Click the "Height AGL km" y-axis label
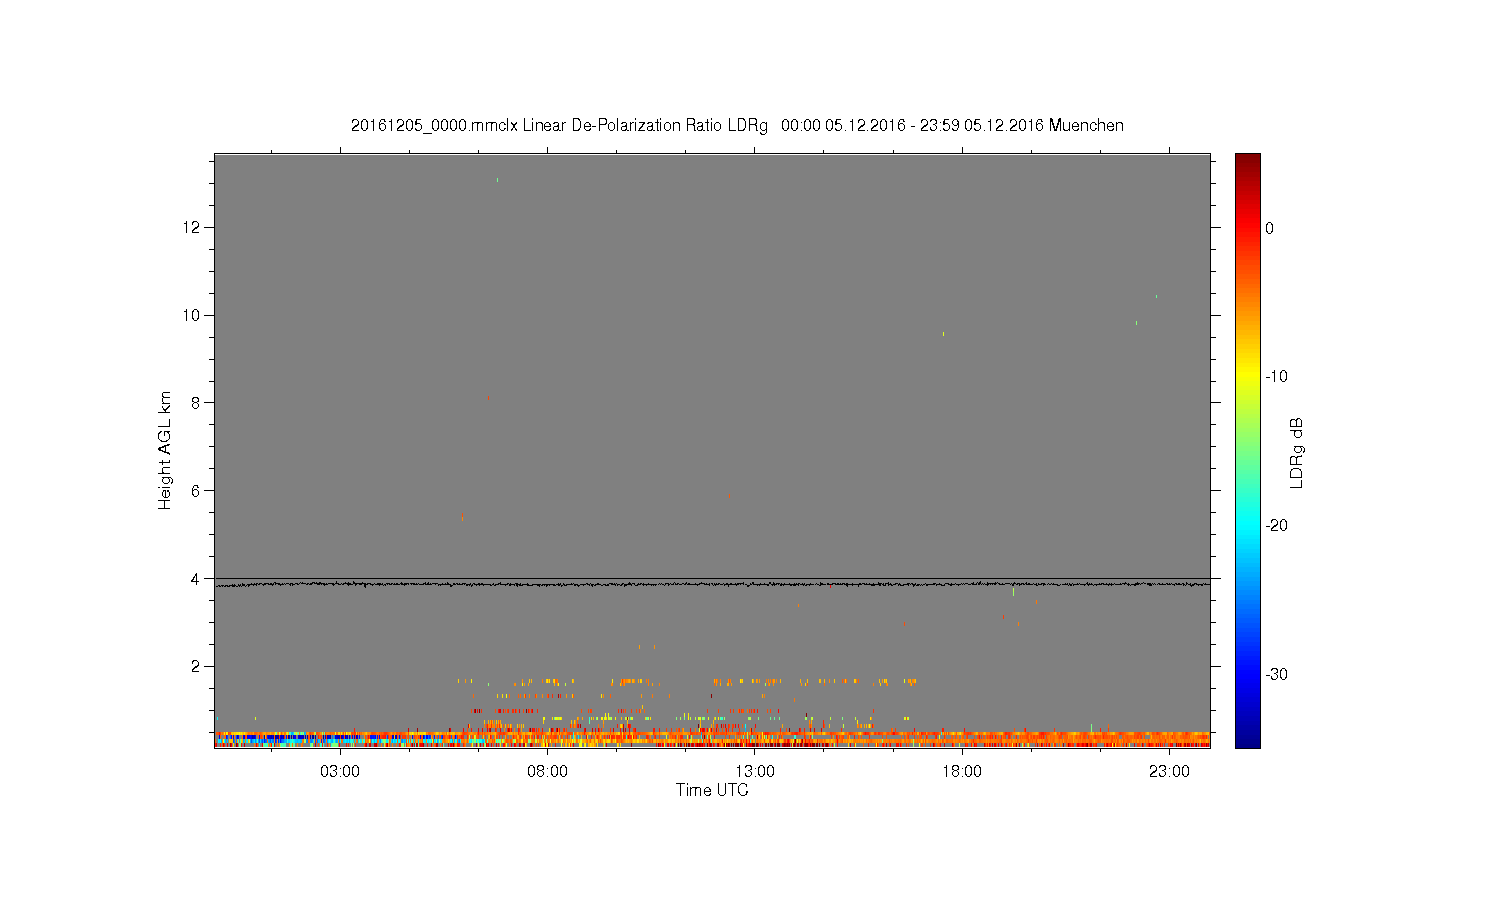The image size is (1500, 900). [x=165, y=450]
